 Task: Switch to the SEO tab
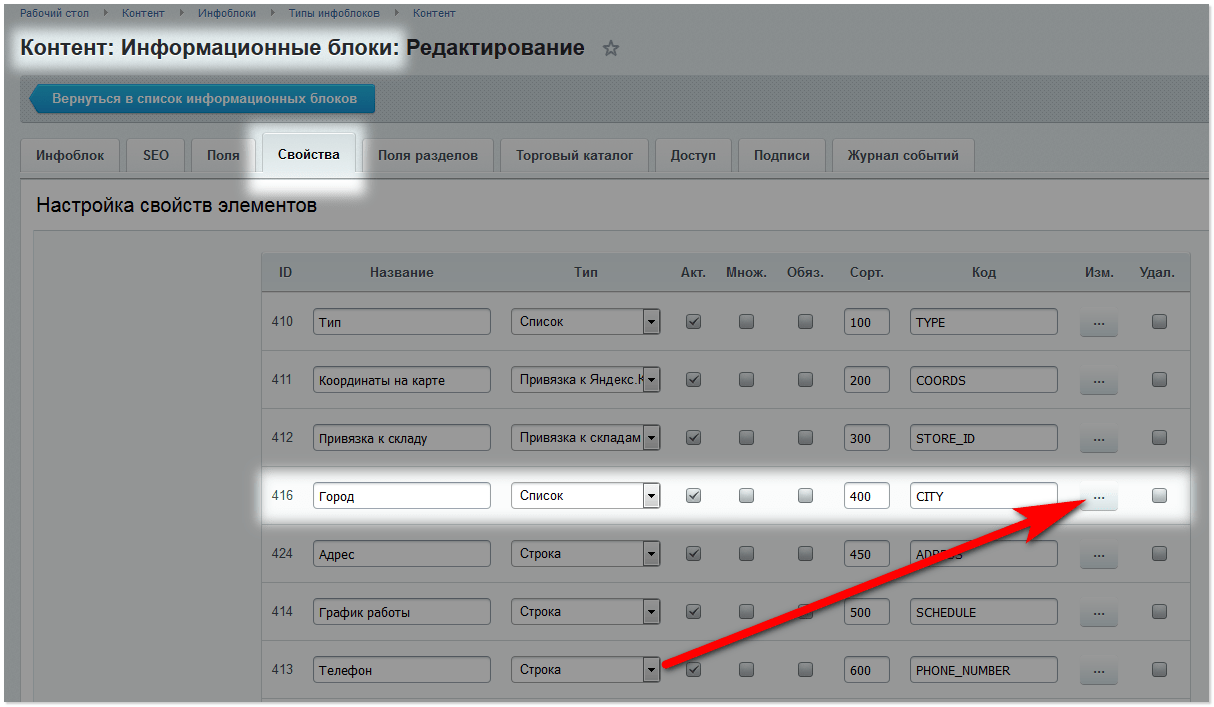tap(156, 156)
